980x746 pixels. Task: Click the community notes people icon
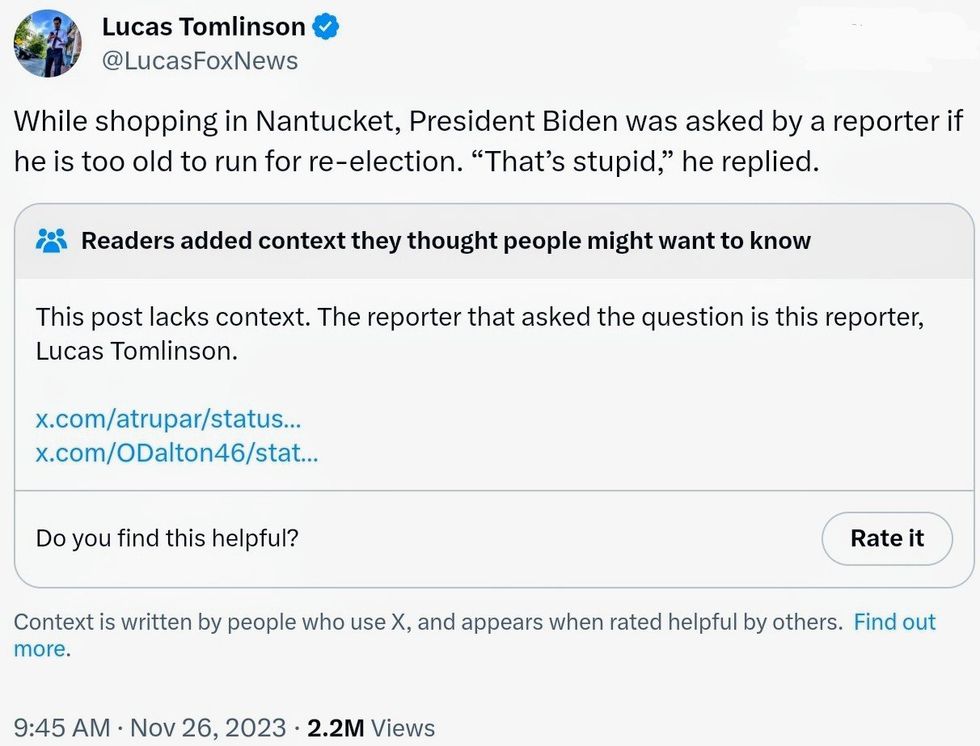tap(51, 241)
